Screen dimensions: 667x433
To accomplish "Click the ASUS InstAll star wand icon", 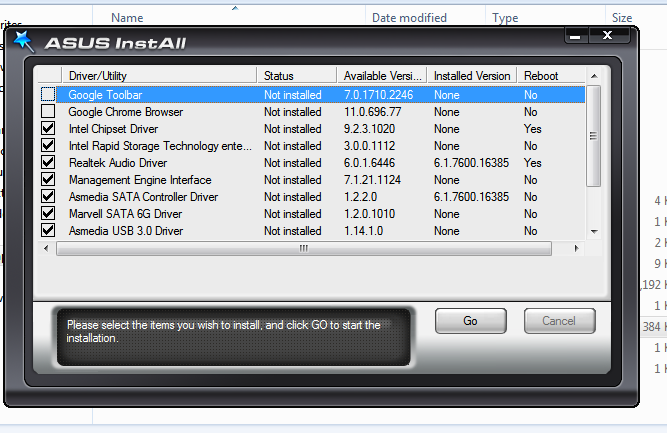I will [23, 42].
